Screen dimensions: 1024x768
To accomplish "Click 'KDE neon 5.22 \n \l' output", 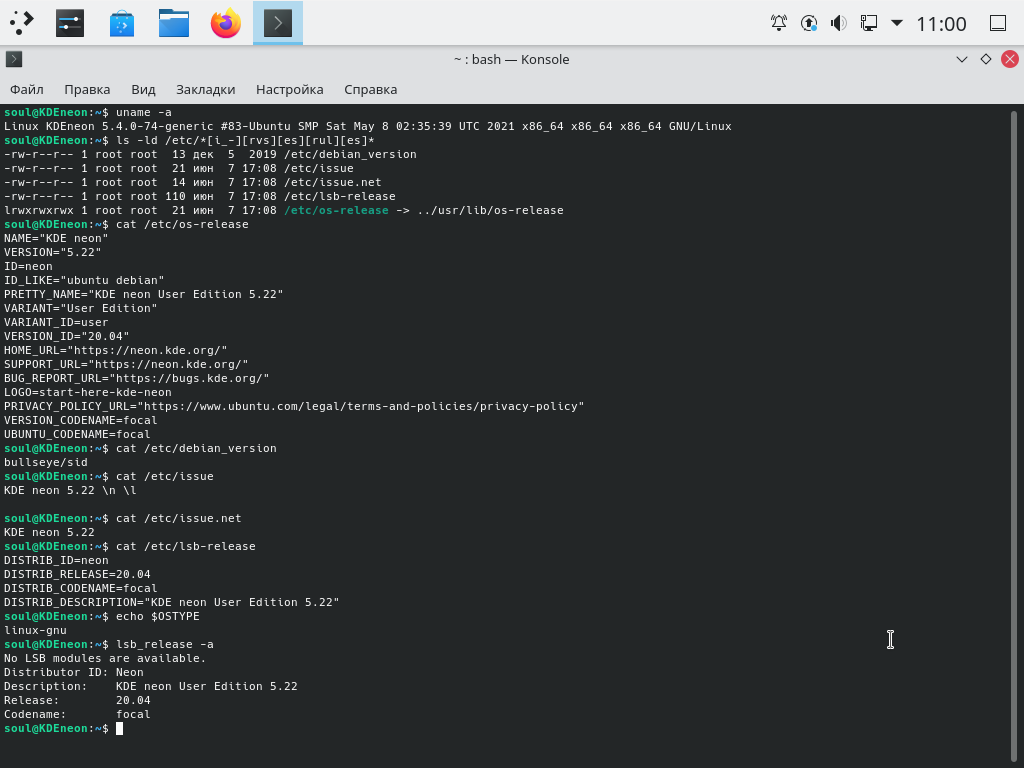I will (x=70, y=490).
